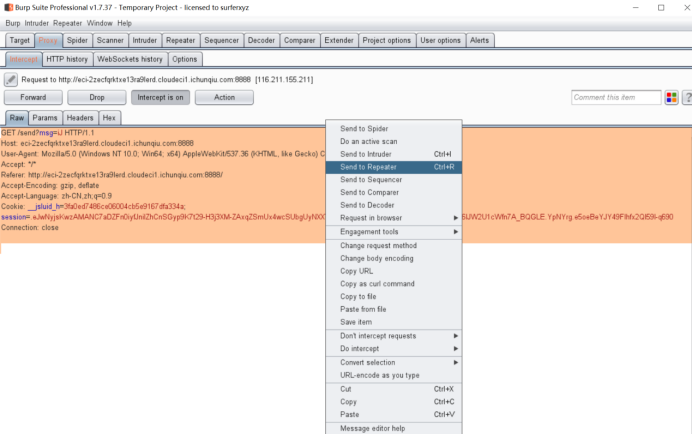693x435 pixels.
Task: Open the Extender tab
Action: [x=339, y=40]
